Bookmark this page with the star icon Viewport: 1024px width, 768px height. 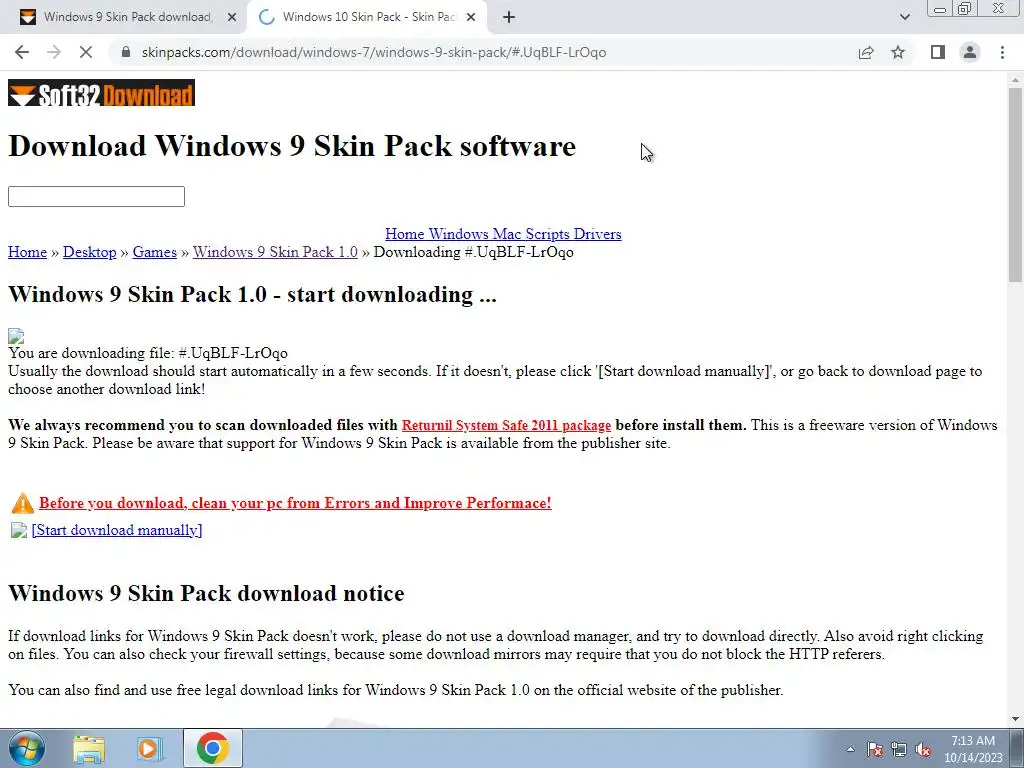(898, 52)
